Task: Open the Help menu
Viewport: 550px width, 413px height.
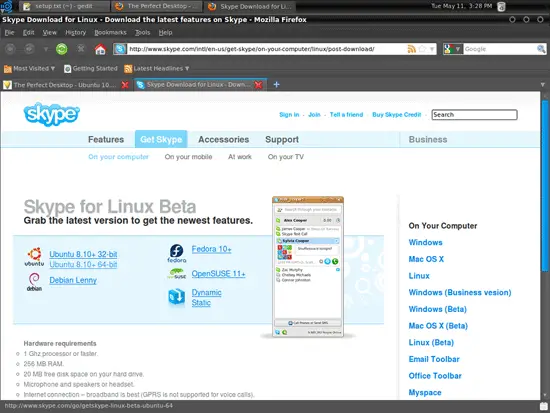Action: [165, 33]
